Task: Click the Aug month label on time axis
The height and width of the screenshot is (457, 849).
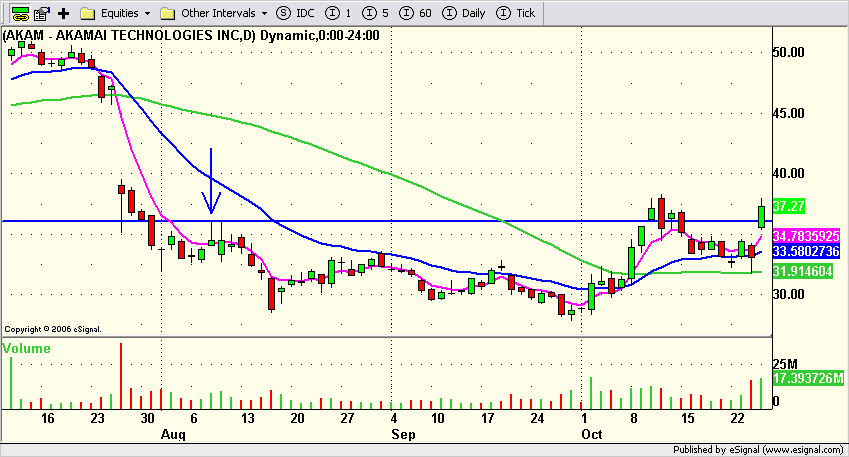Action: click(x=173, y=434)
